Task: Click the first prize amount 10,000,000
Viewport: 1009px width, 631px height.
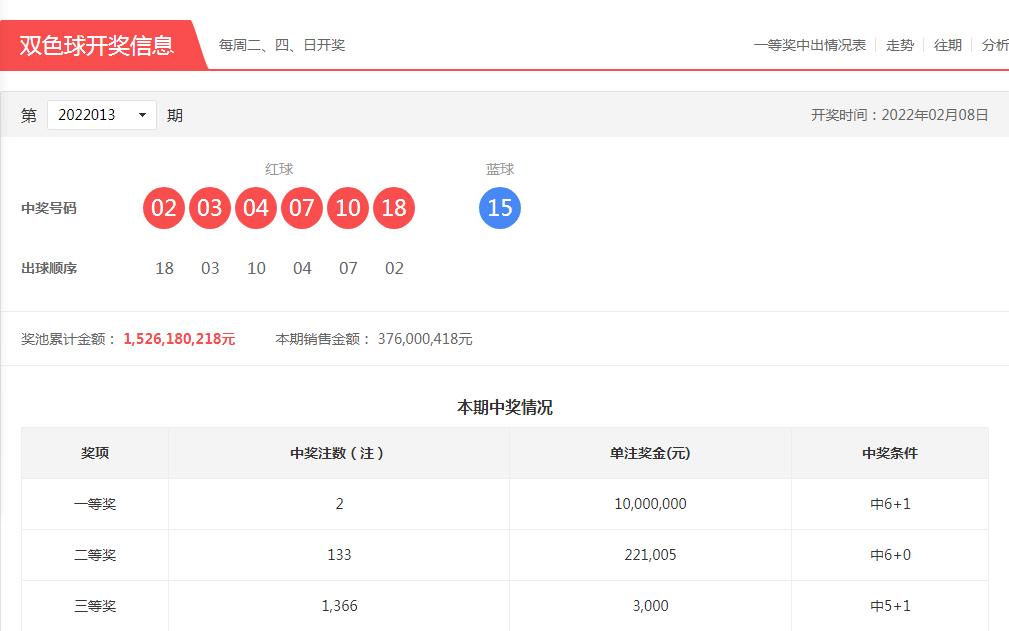Action: (x=650, y=504)
